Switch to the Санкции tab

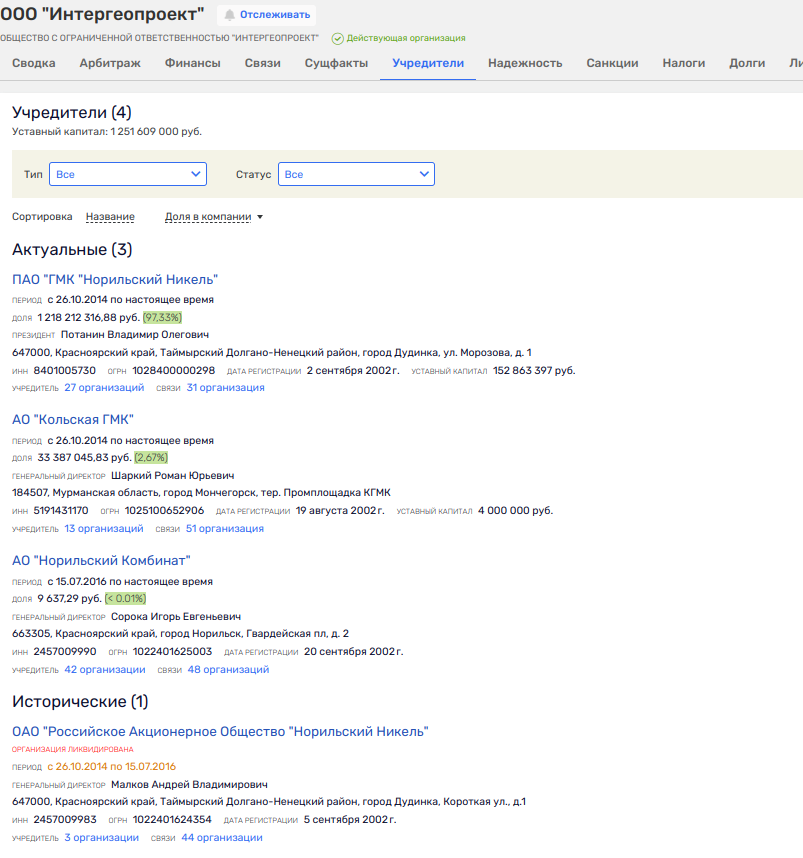coord(612,63)
